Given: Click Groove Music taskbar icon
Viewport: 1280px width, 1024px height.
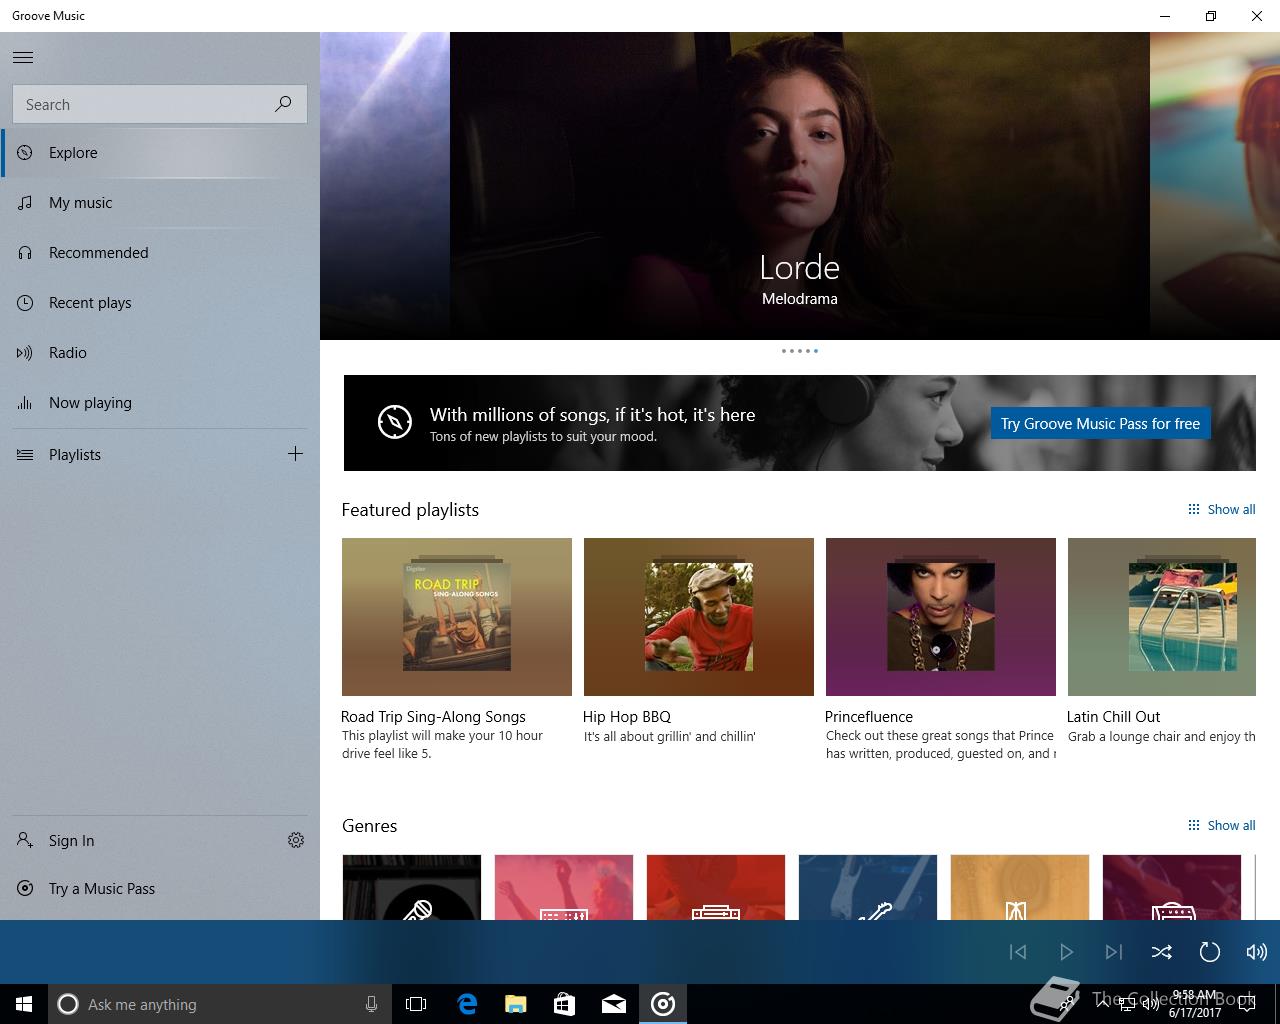Looking at the screenshot, I should click(663, 1004).
